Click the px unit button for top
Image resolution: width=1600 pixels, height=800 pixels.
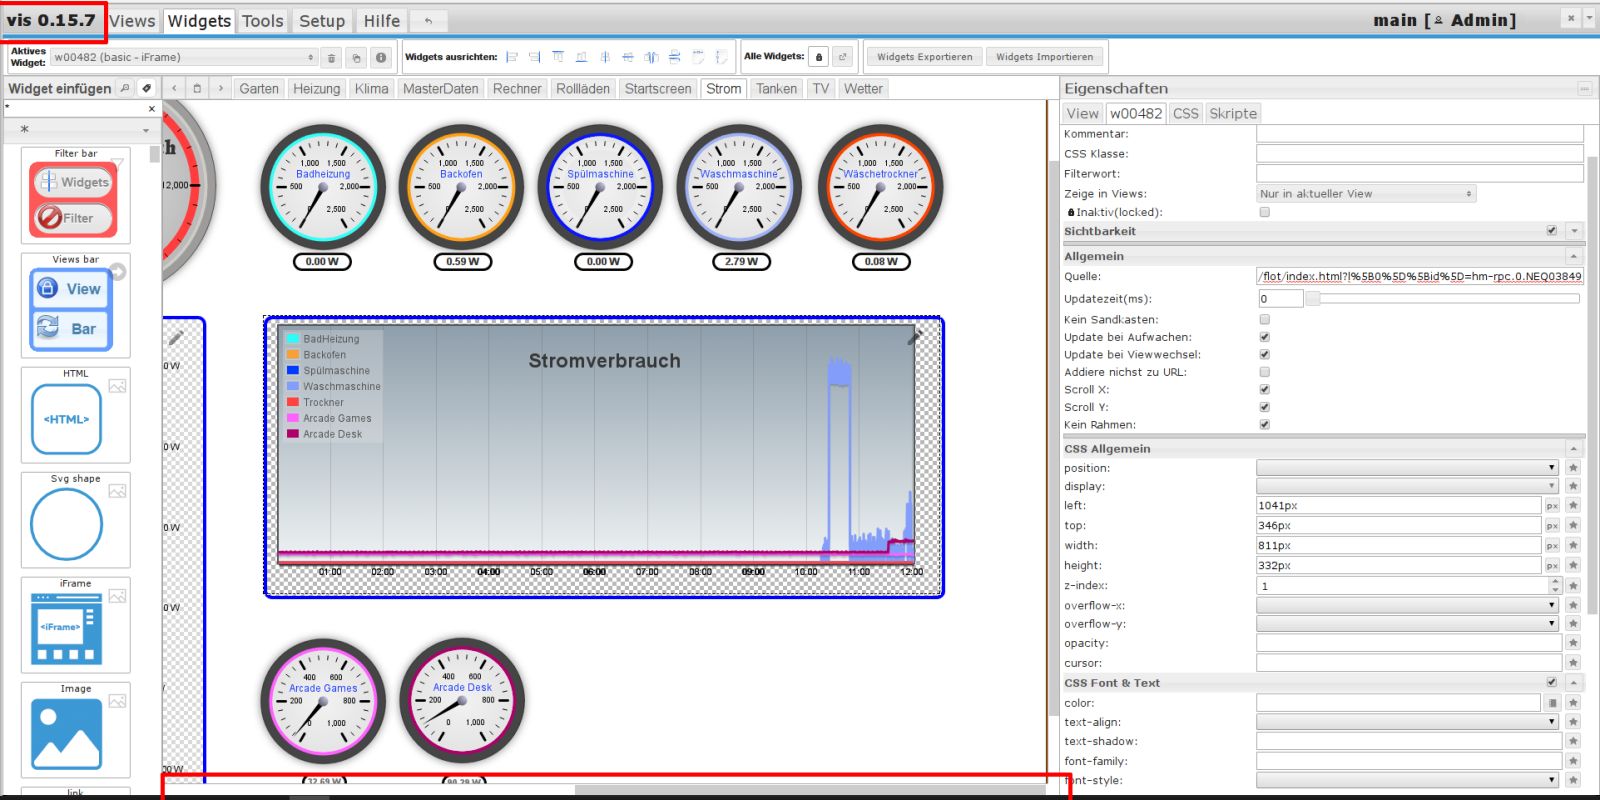(1552, 526)
